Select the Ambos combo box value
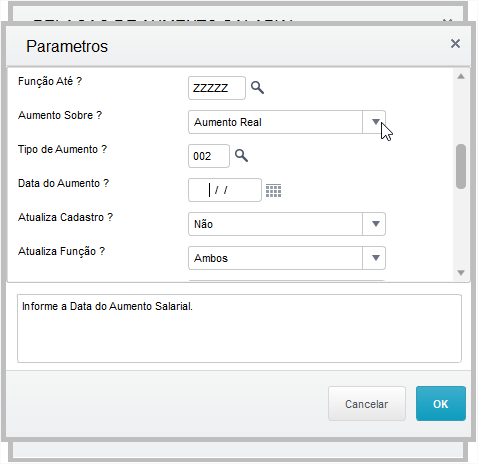 coord(275,258)
